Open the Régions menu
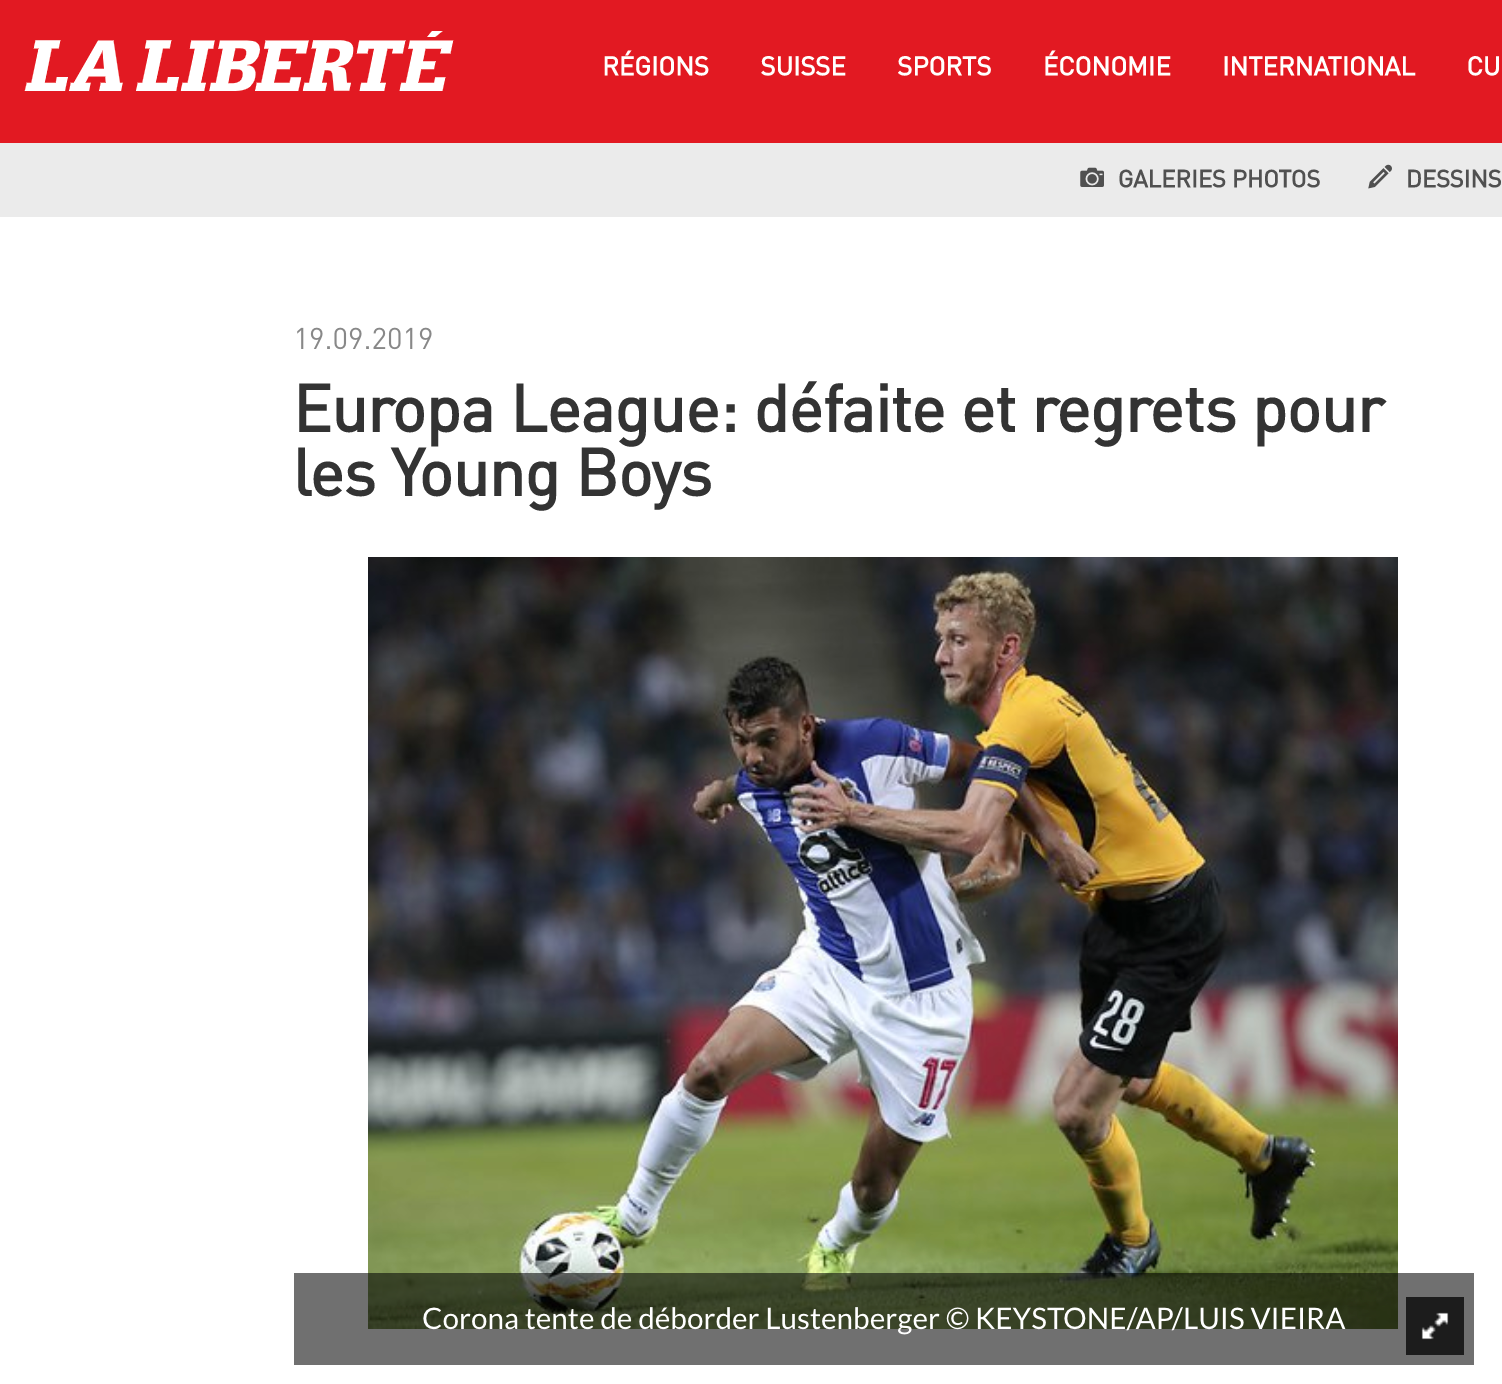 656,67
